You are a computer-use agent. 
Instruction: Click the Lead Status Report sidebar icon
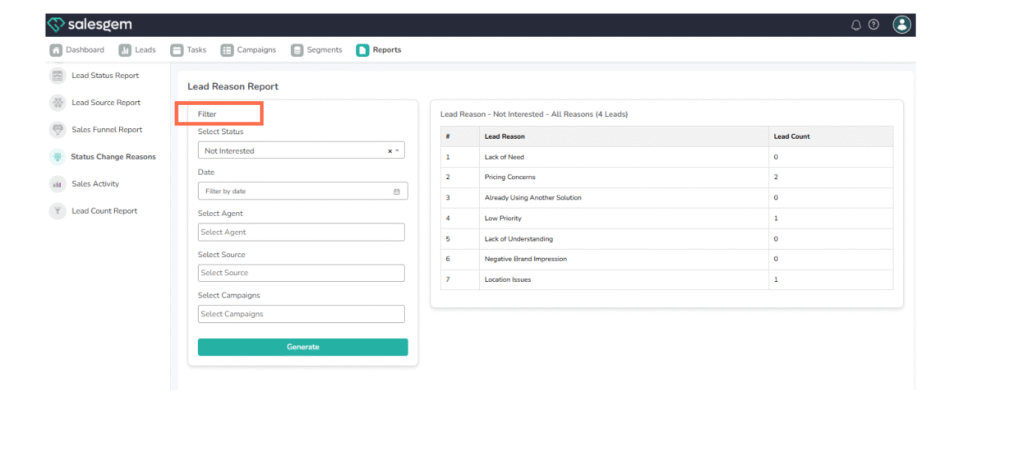pyautogui.click(x=57, y=76)
